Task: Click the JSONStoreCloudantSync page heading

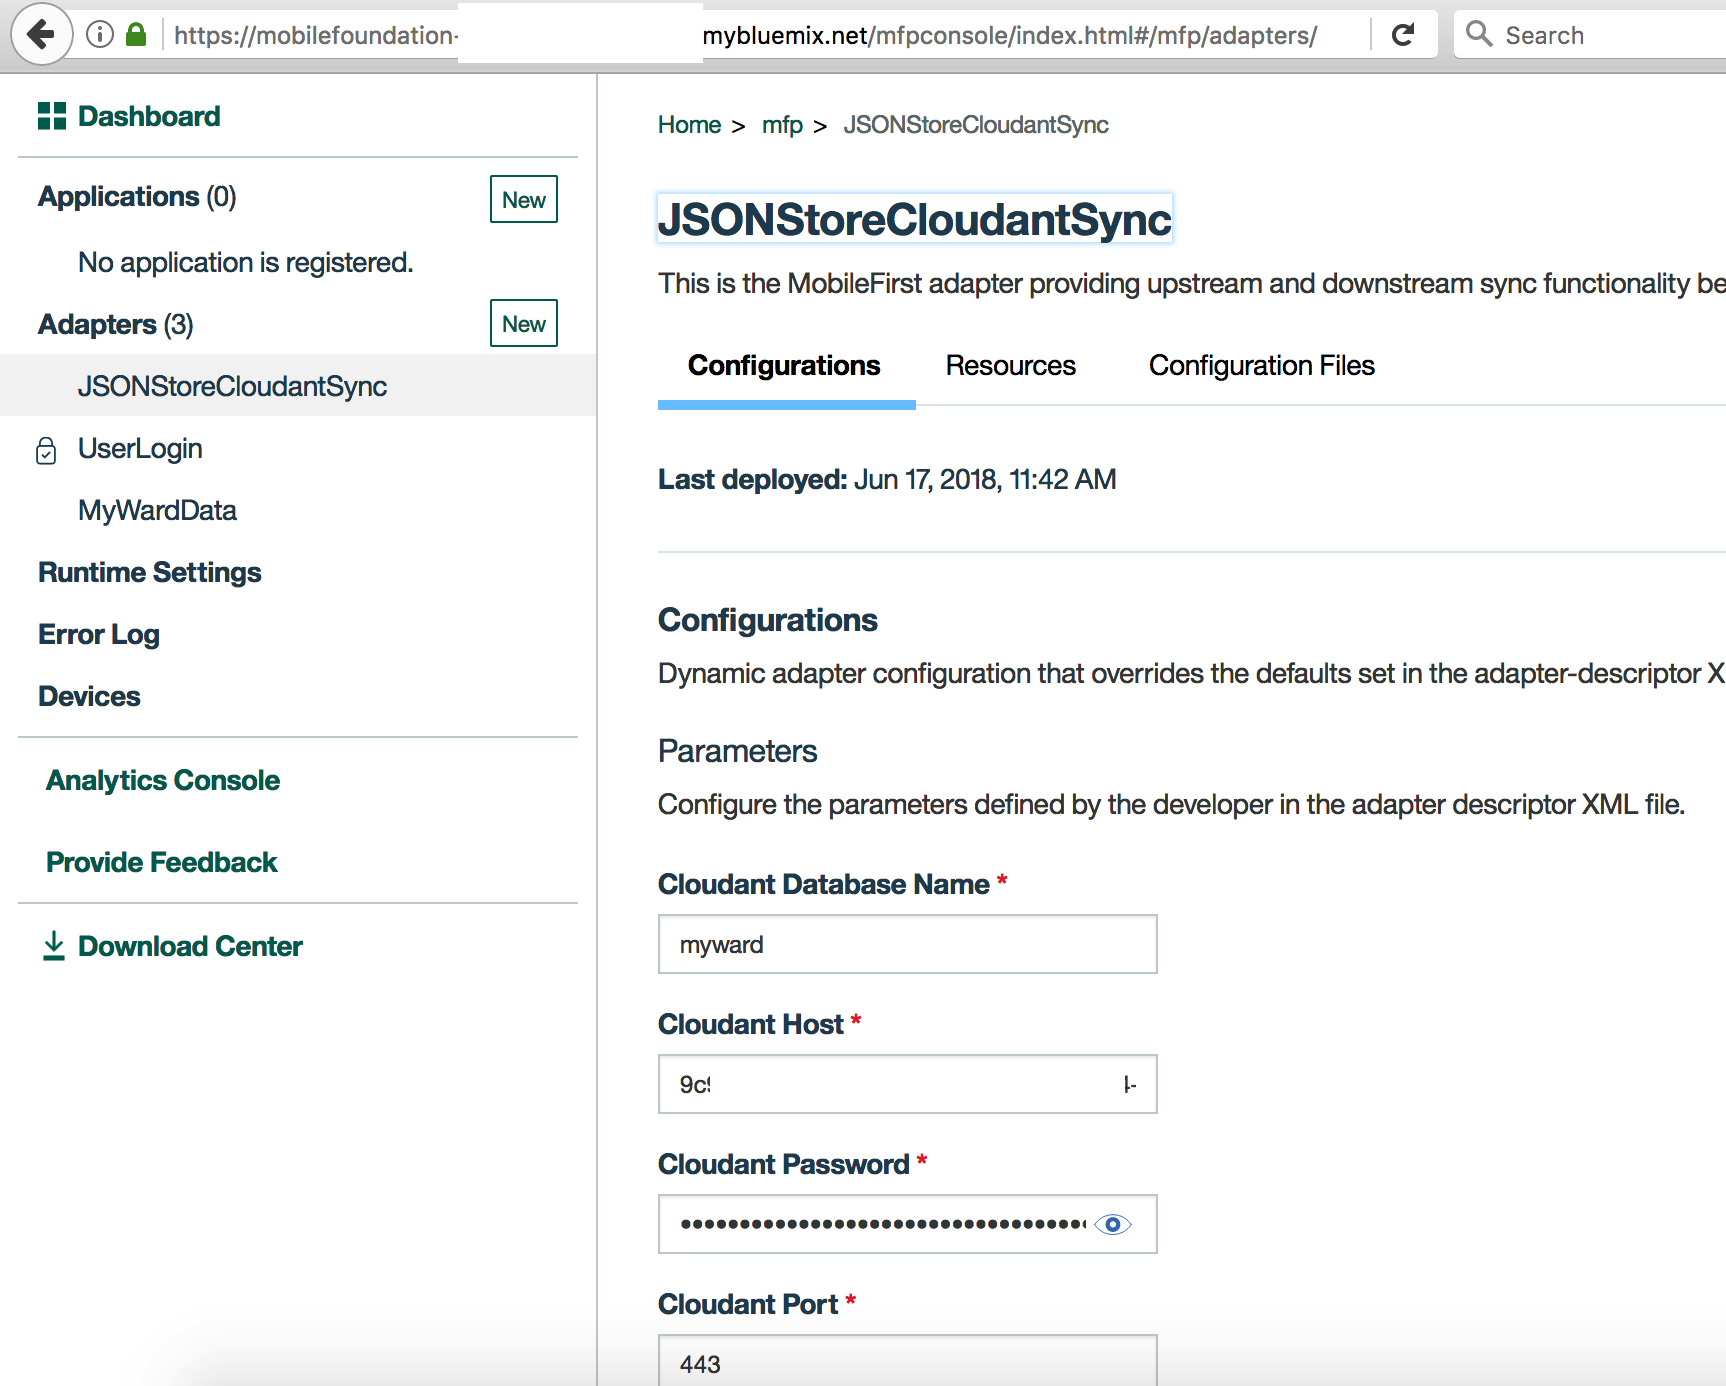Action: [x=914, y=220]
